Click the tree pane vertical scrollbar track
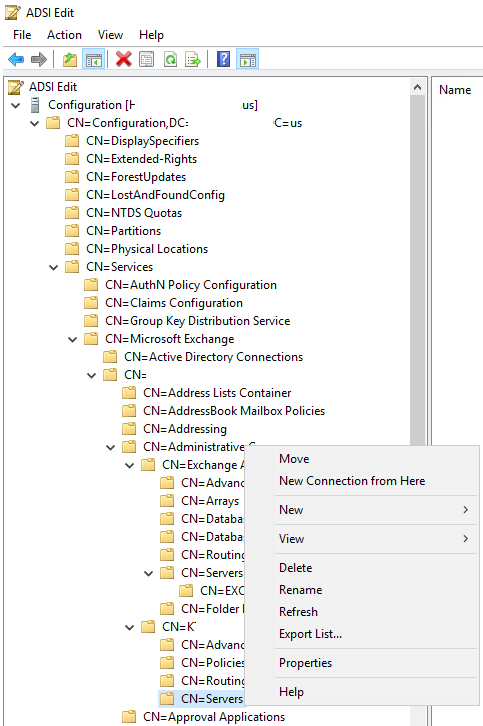The height and width of the screenshot is (726, 483). coord(417,269)
